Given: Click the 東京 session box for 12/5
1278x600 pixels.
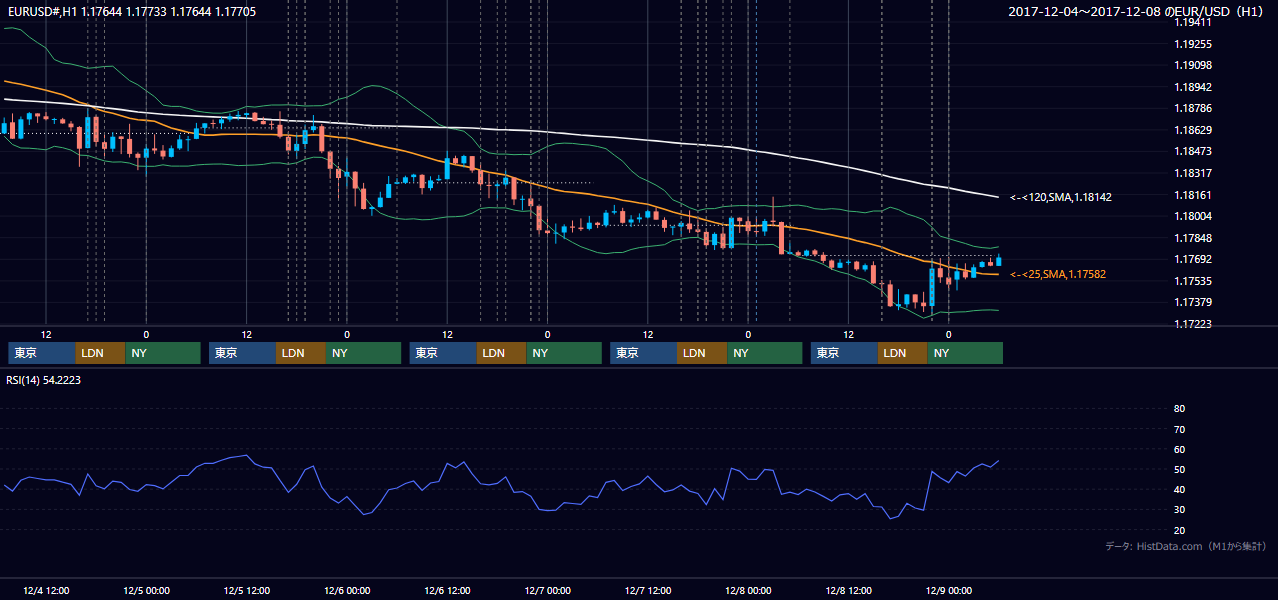Looking at the screenshot, I should 242,353.
